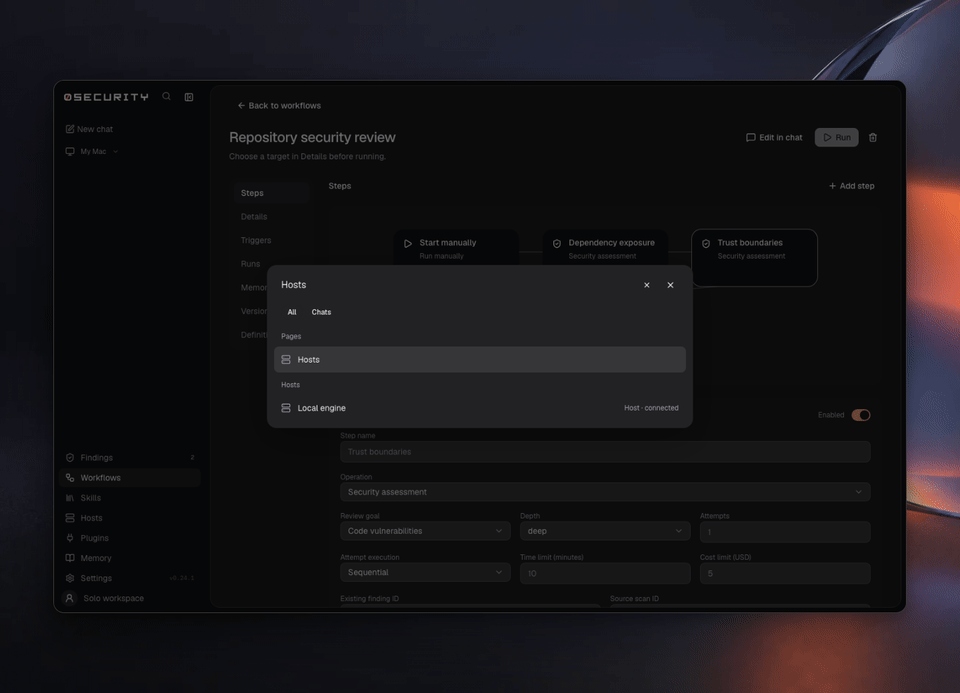Close the Hosts dialog with the rightmost X
The height and width of the screenshot is (693, 960).
tap(670, 285)
